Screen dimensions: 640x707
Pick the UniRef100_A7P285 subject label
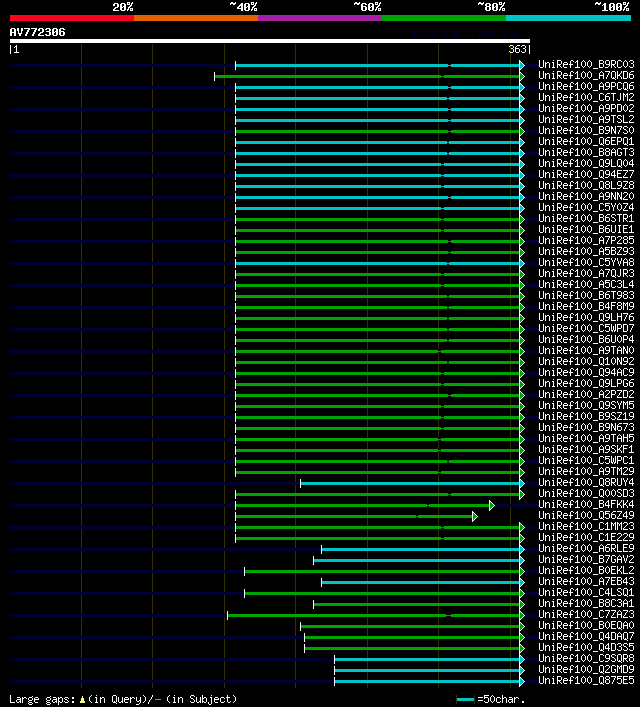[x=586, y=240]
